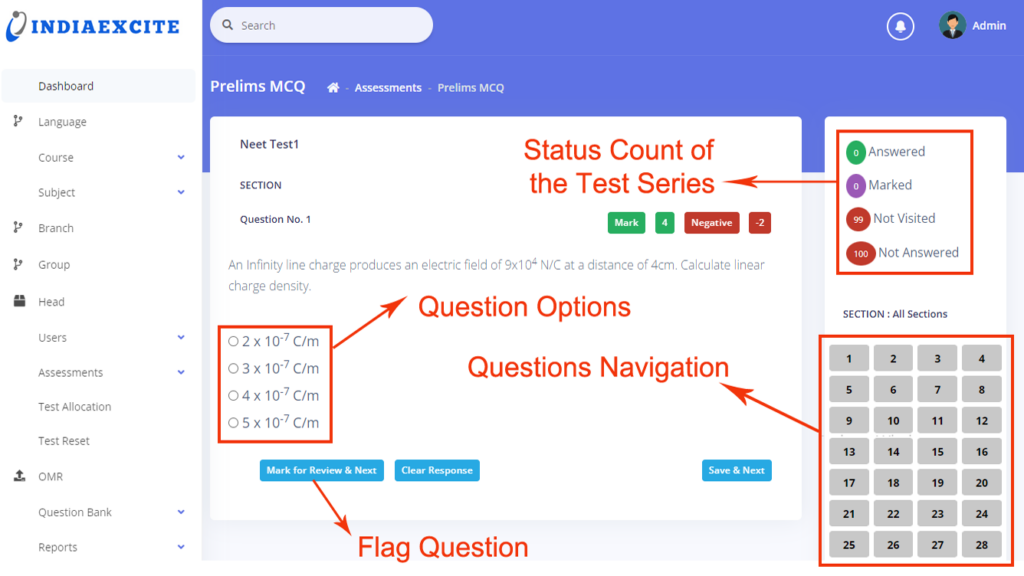Open the Admin profile avatar
Screen dimensions: 1024x576
tap(952, 25)
